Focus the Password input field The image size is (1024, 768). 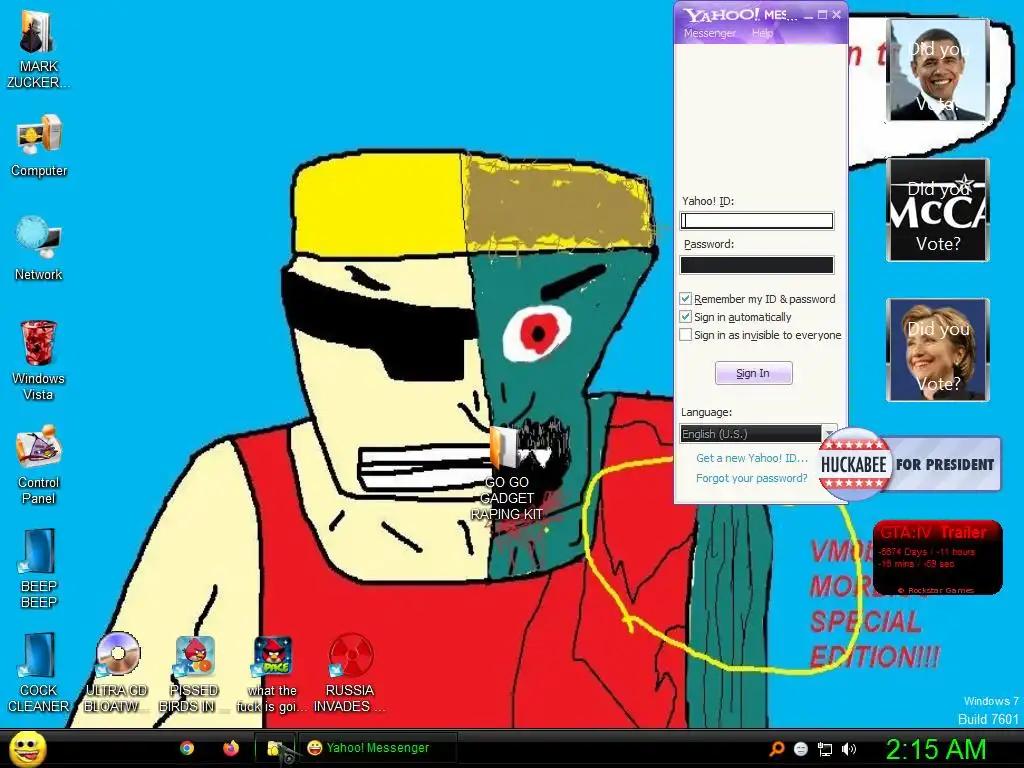tap(757, 264)
